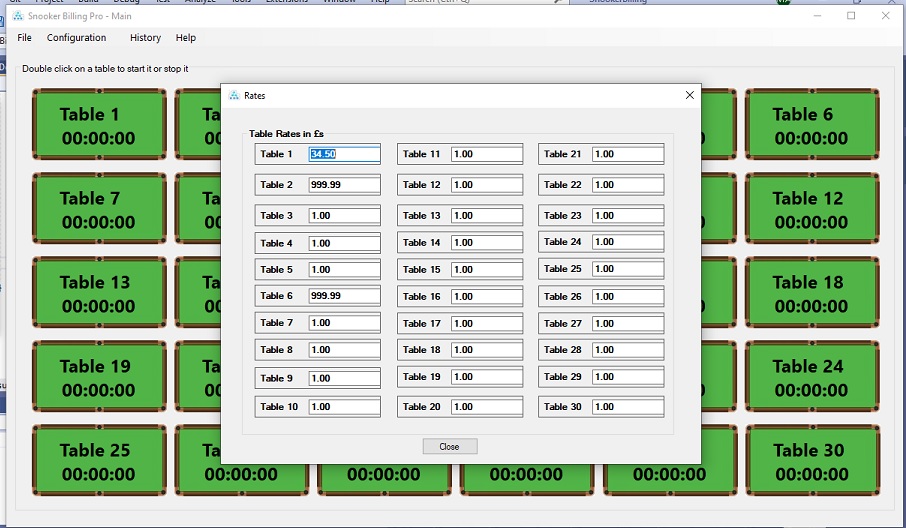Select the Table 11 rate input
The image size is (906, 528).
point(487,154)
